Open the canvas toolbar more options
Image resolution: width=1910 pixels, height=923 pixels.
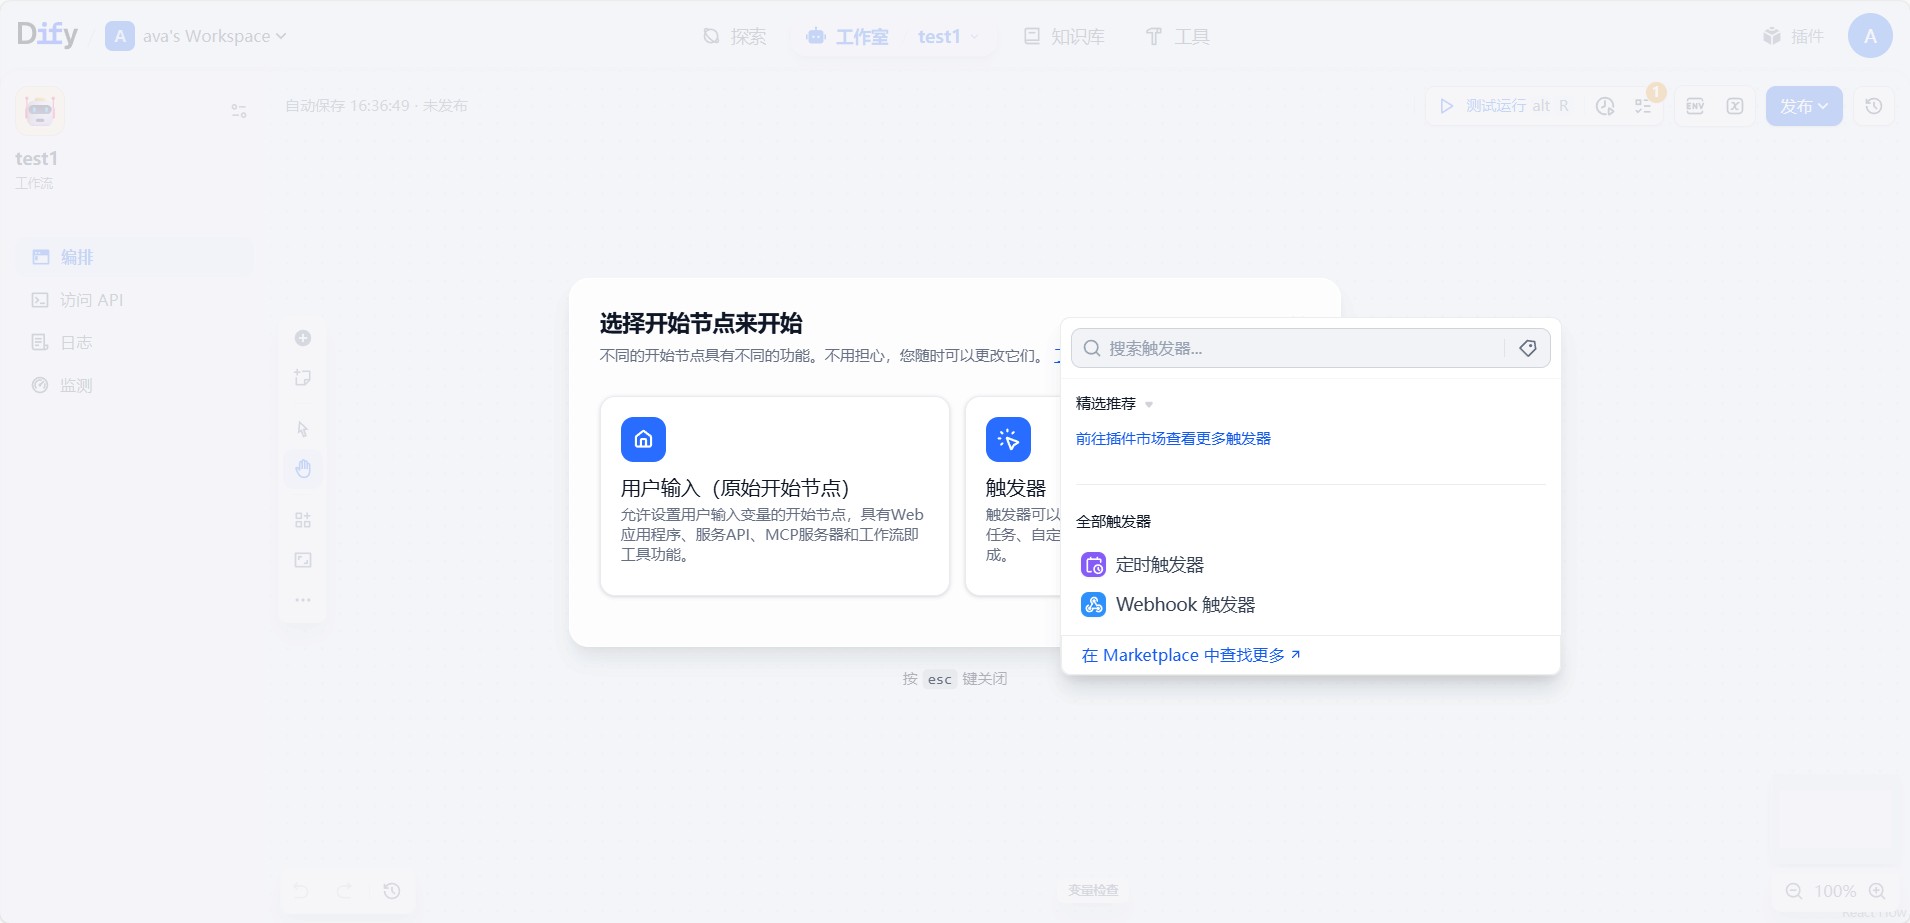(x=303, y=600)
